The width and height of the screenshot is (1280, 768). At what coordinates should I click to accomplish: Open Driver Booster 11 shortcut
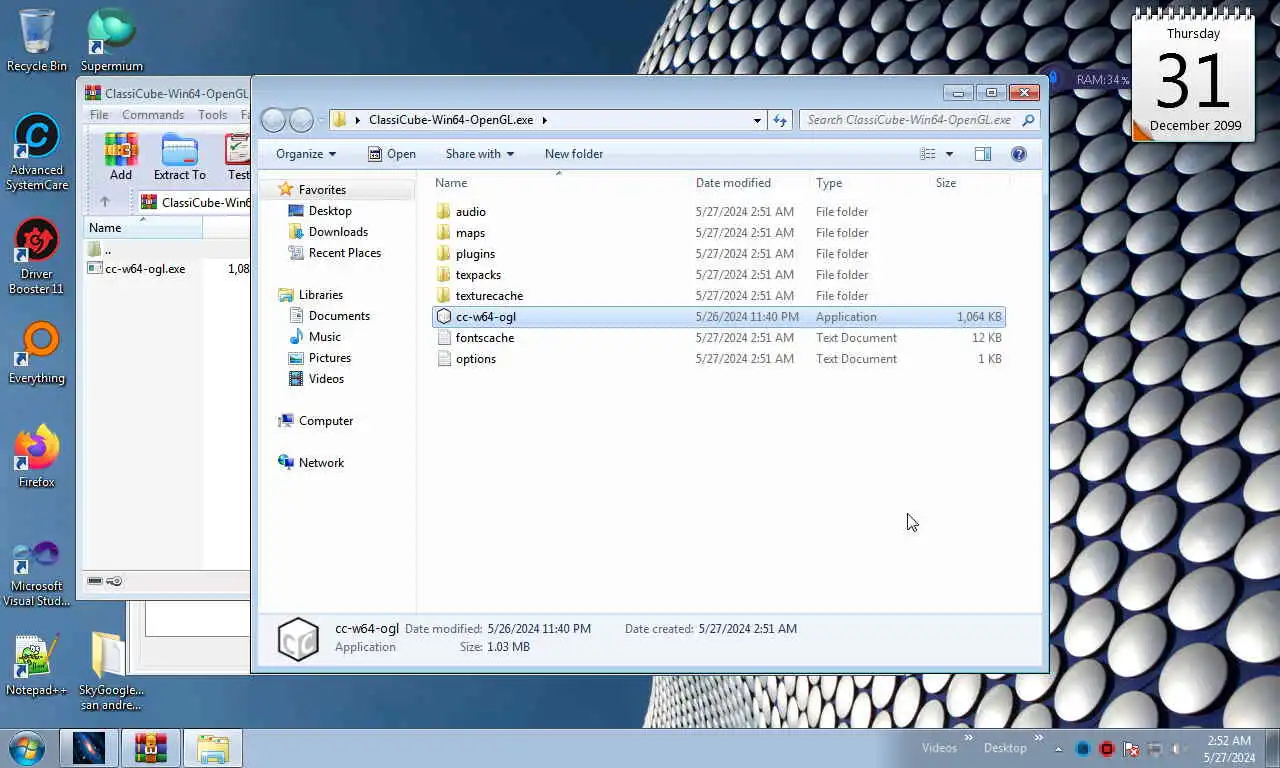click(x=37, y=257)
